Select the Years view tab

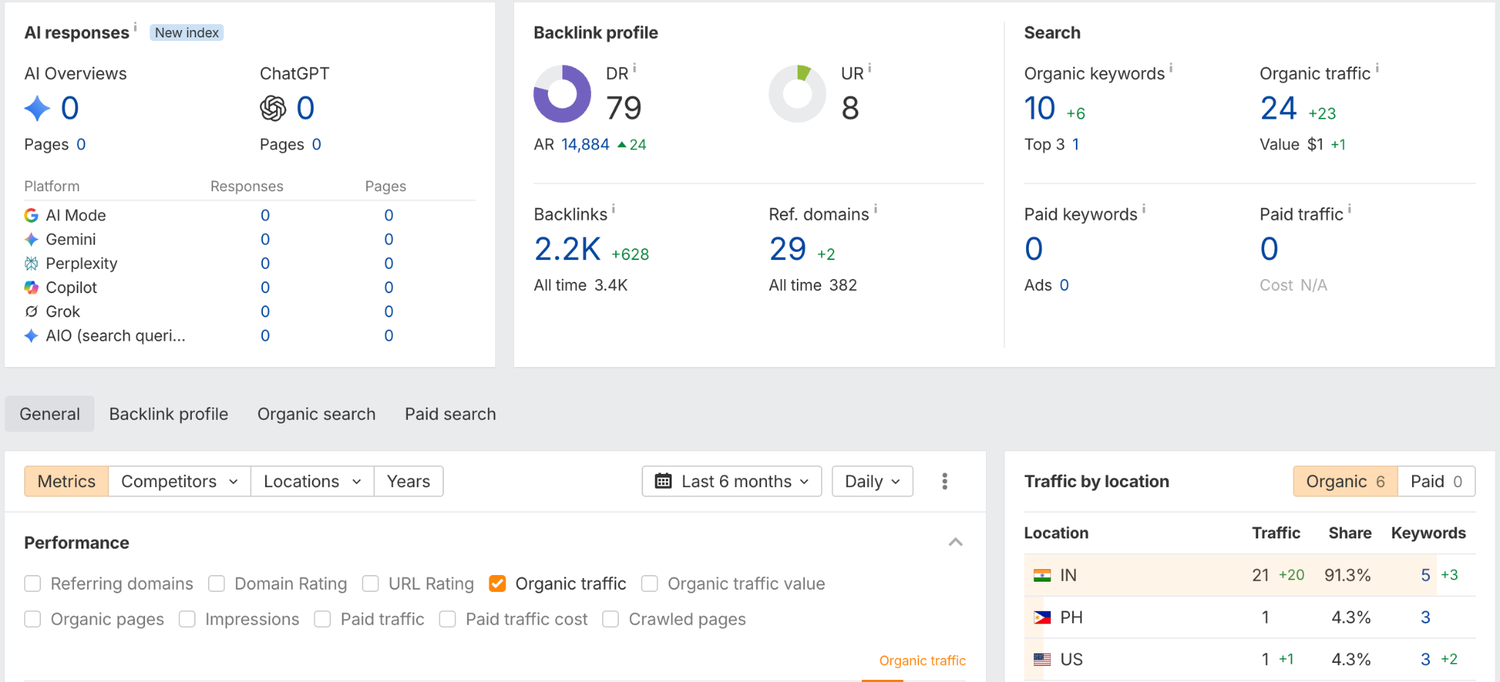pyautogui.click(x=408, y=481)
